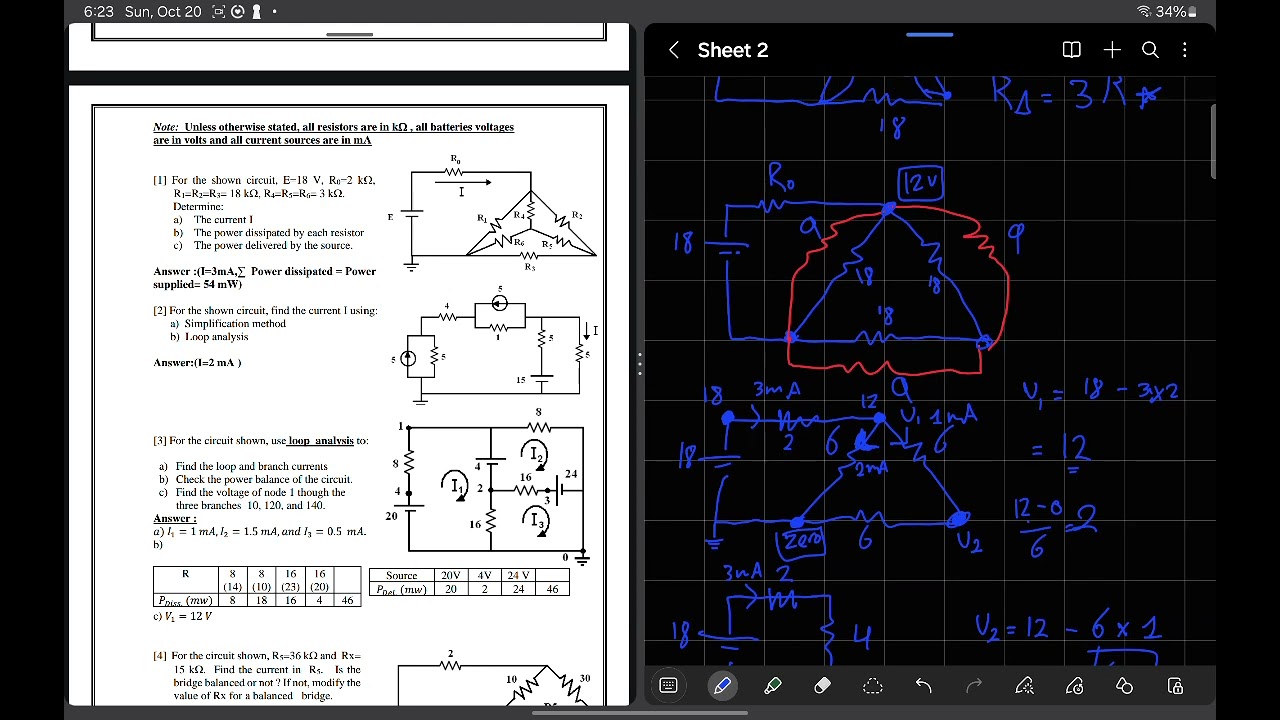This screenshot has height=720, width=1280.
Task: Select the green highlighter tool
Action: pos(772,685)
